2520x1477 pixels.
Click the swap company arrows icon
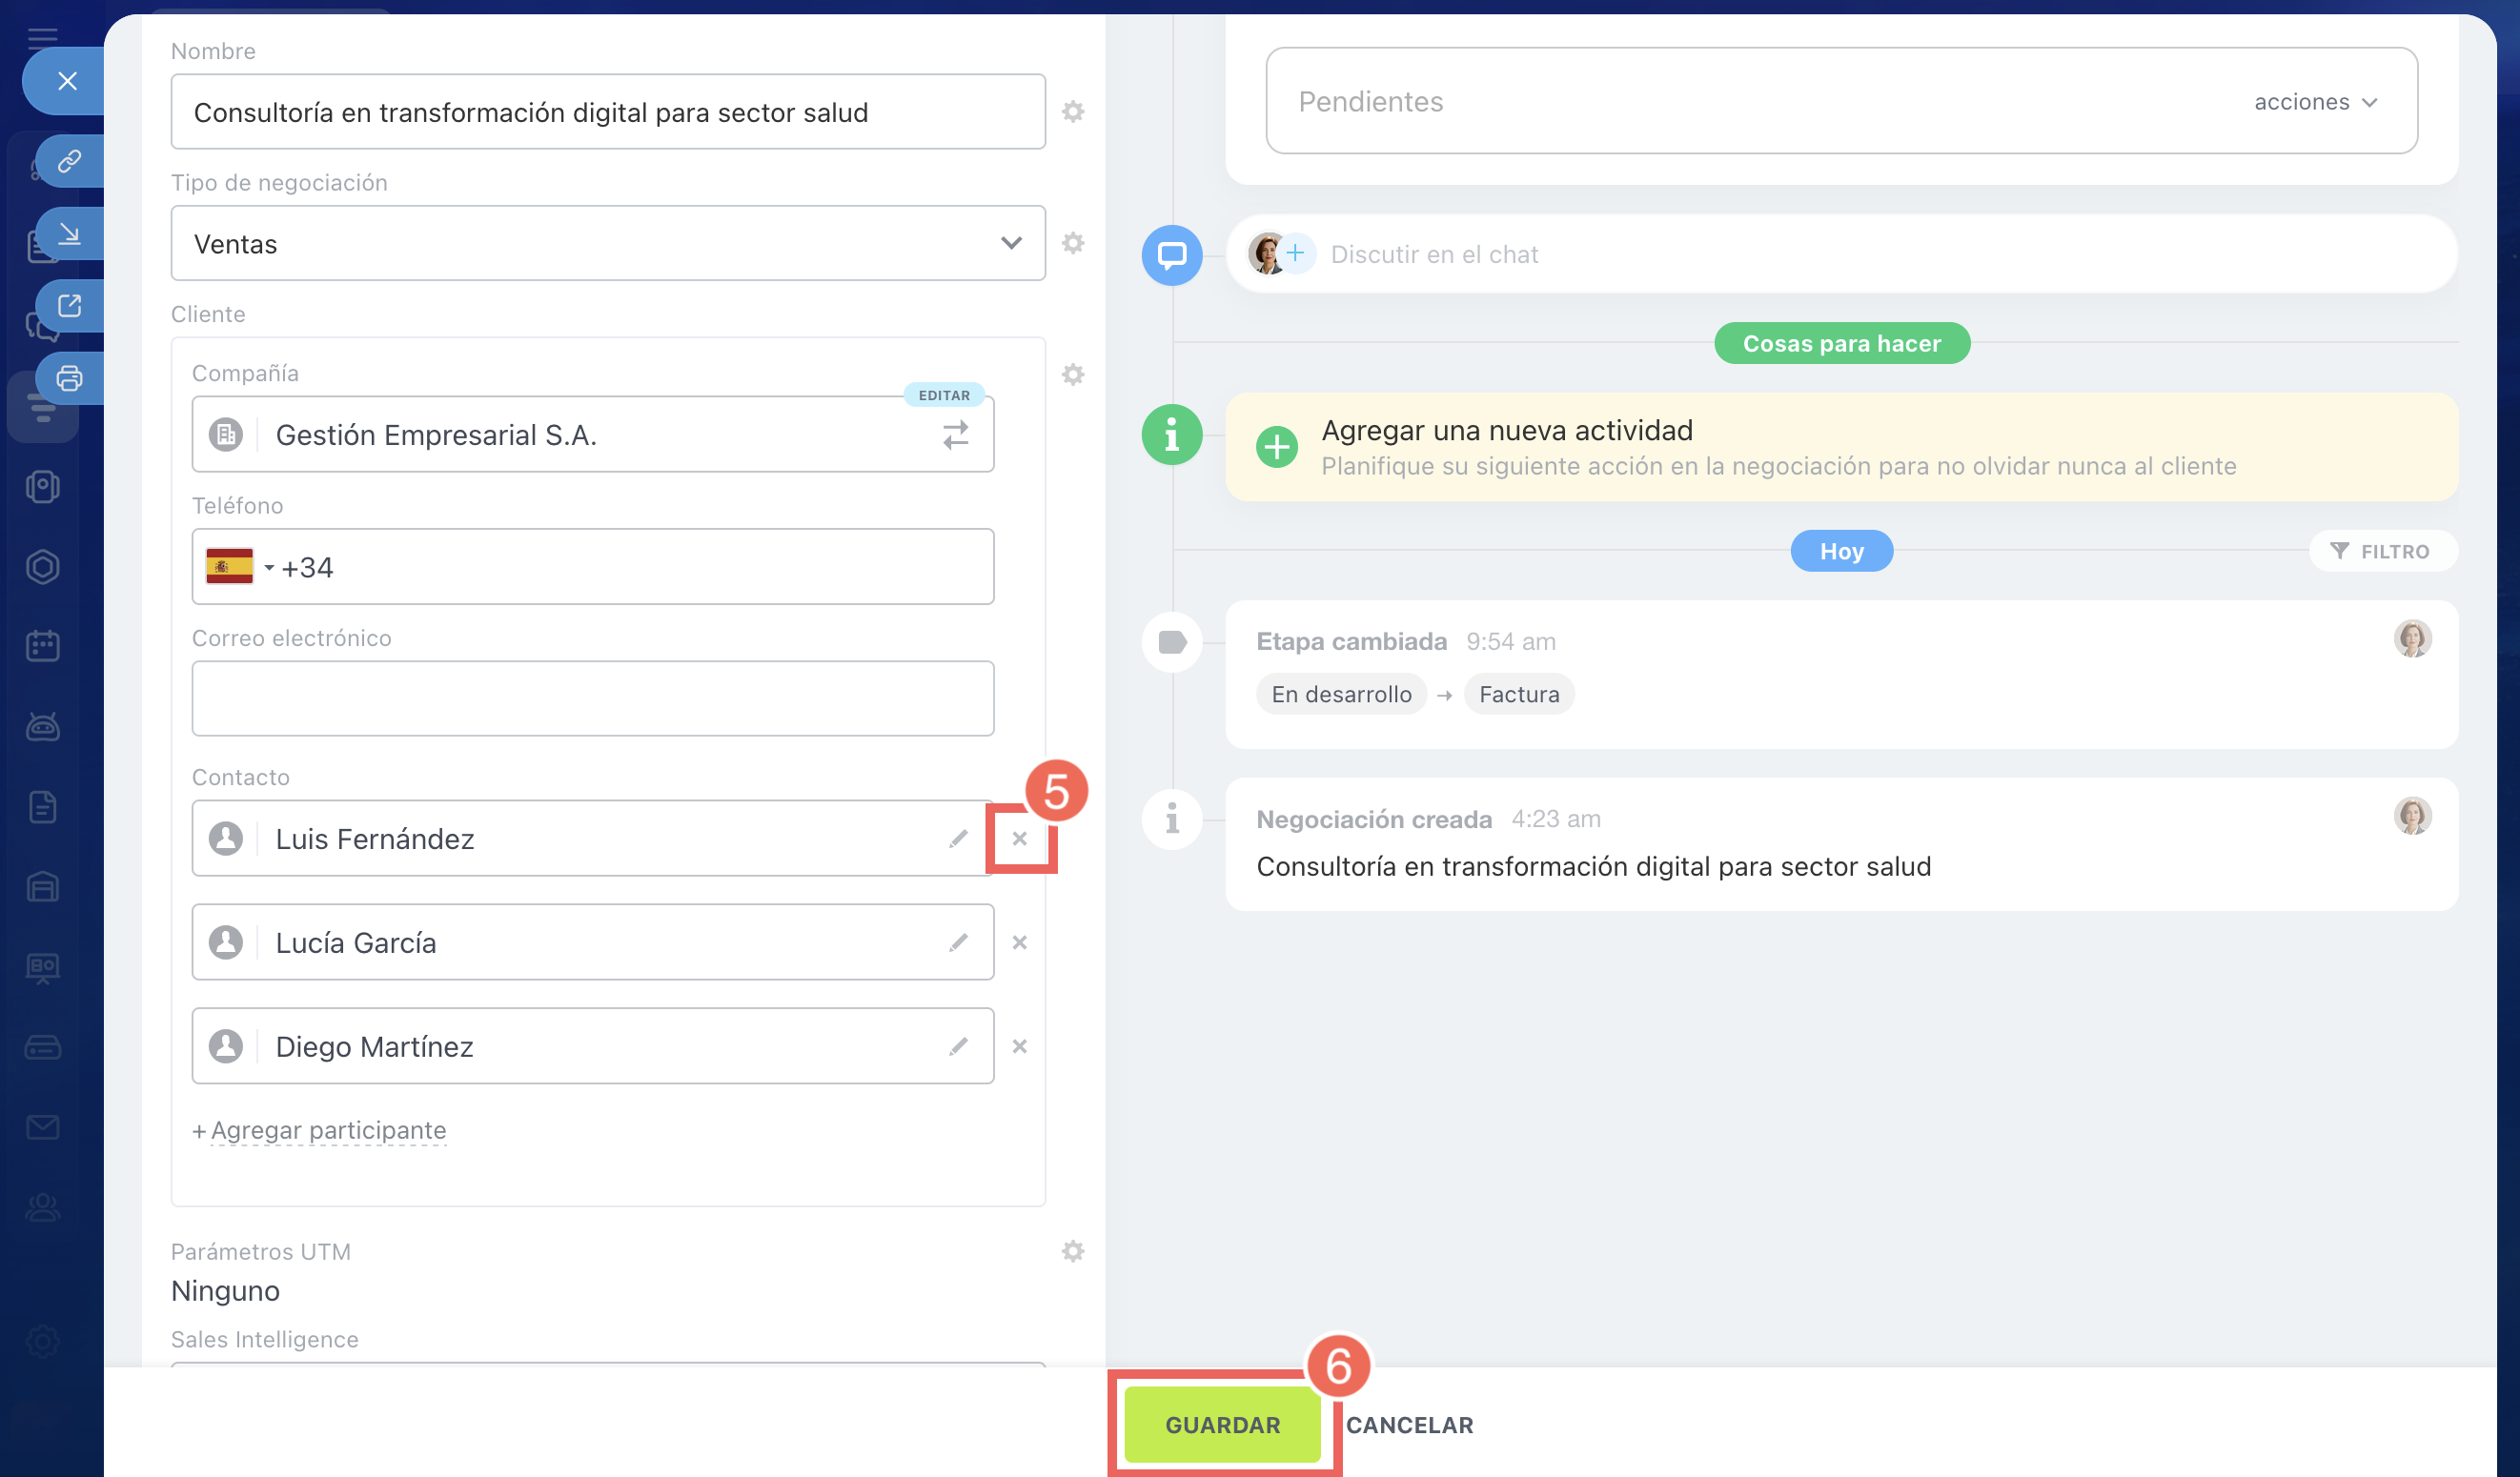pos(955,435)
